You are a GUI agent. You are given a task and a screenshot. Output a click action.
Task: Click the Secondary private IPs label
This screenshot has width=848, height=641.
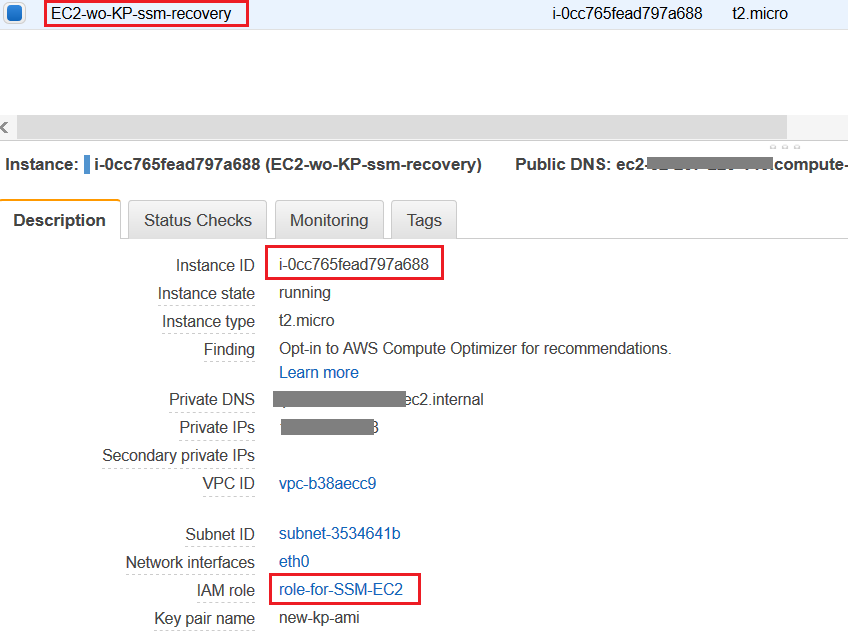(178, 456)
